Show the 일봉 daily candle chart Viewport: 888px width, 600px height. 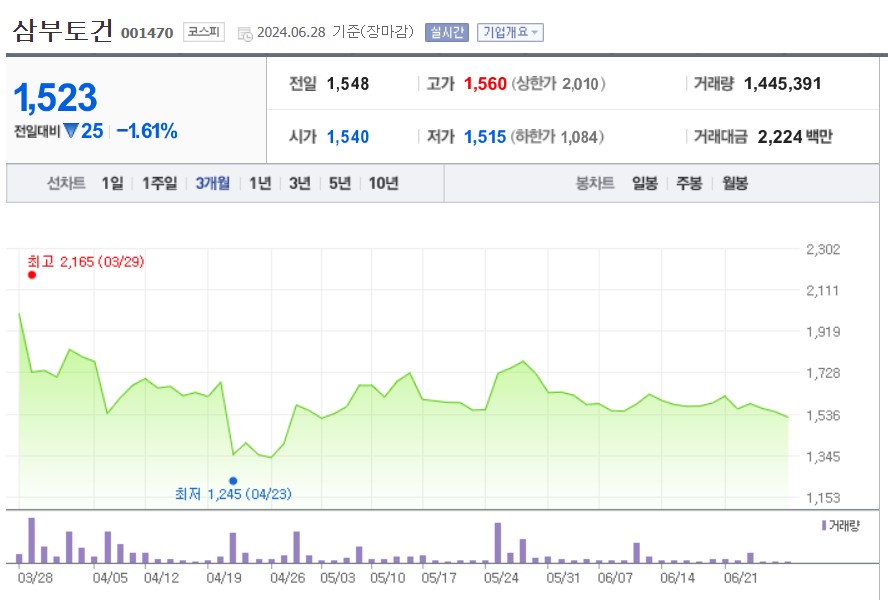645,183
